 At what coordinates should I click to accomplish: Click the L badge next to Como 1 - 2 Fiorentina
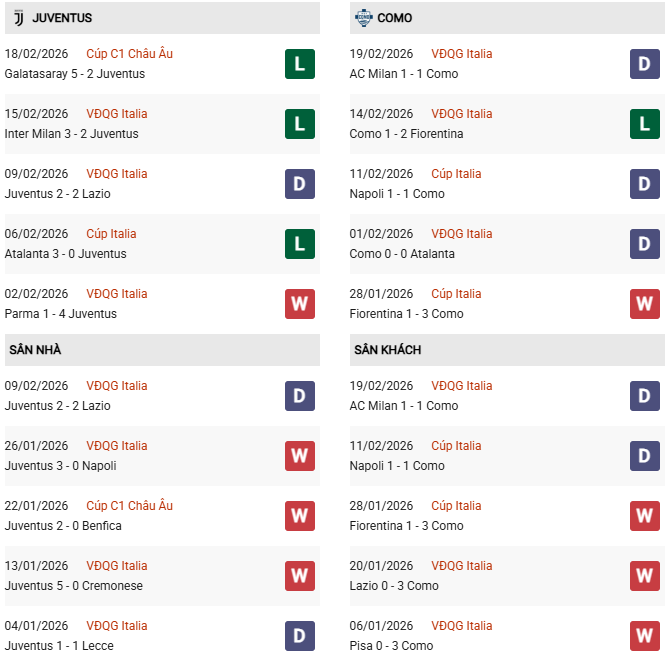pos(645,124)
